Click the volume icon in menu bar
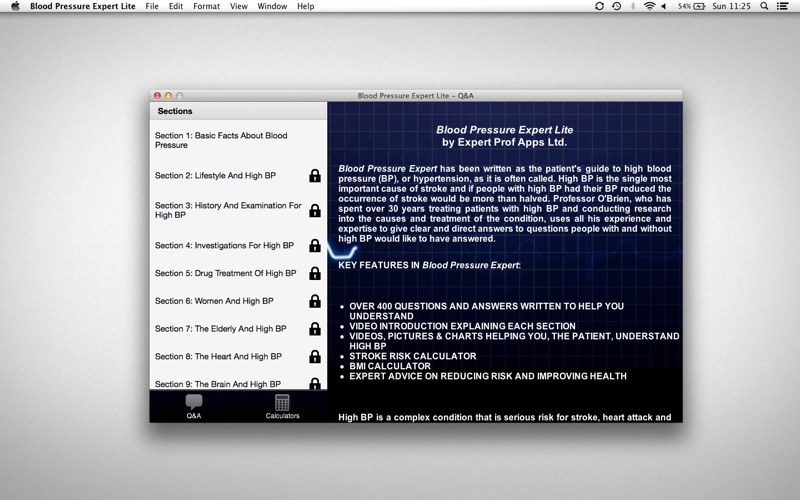 pyautogui.click(x=664, y=6)
